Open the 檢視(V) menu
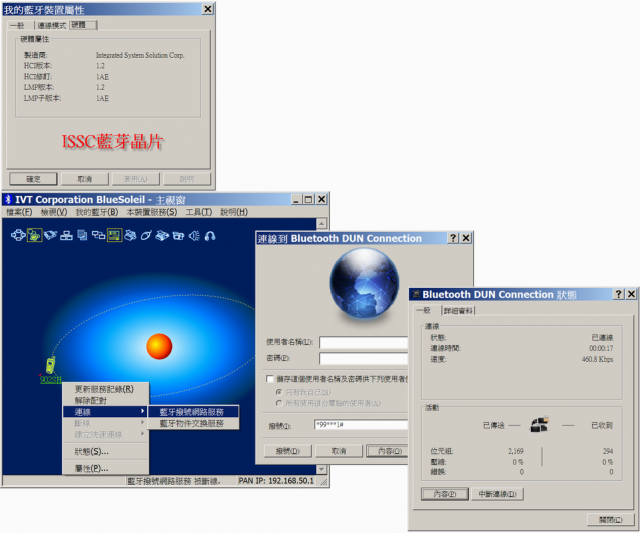This screenshot has height=533, width=640. 54,212
